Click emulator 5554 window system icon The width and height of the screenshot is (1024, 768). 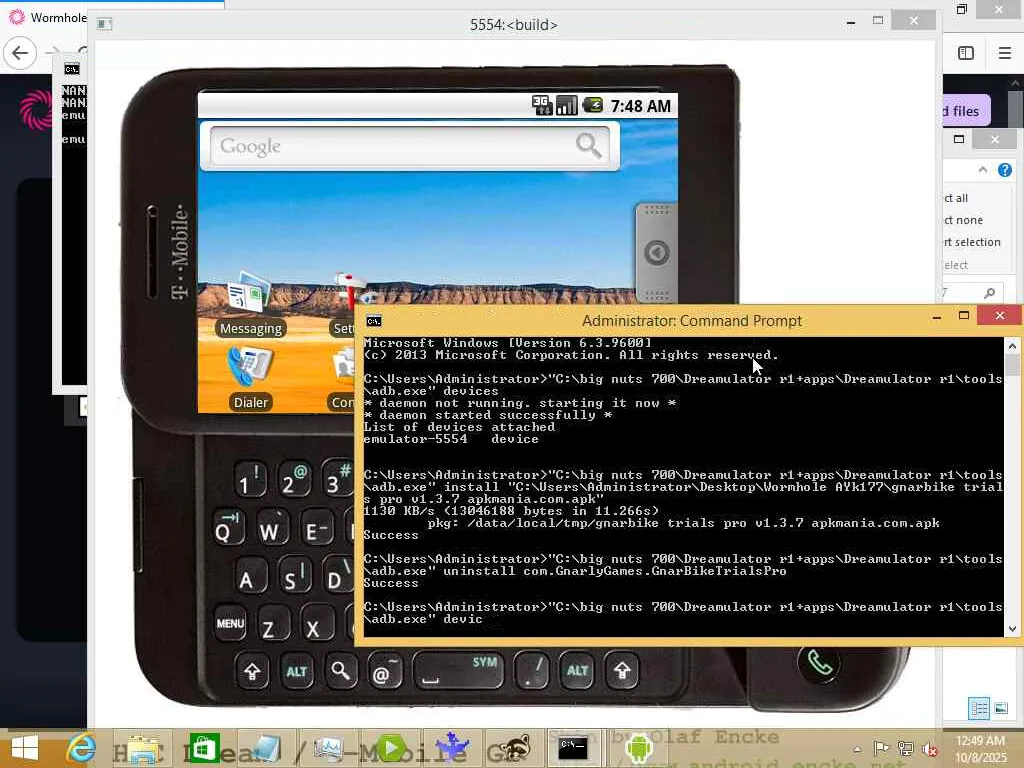click(x=104, y=24)
